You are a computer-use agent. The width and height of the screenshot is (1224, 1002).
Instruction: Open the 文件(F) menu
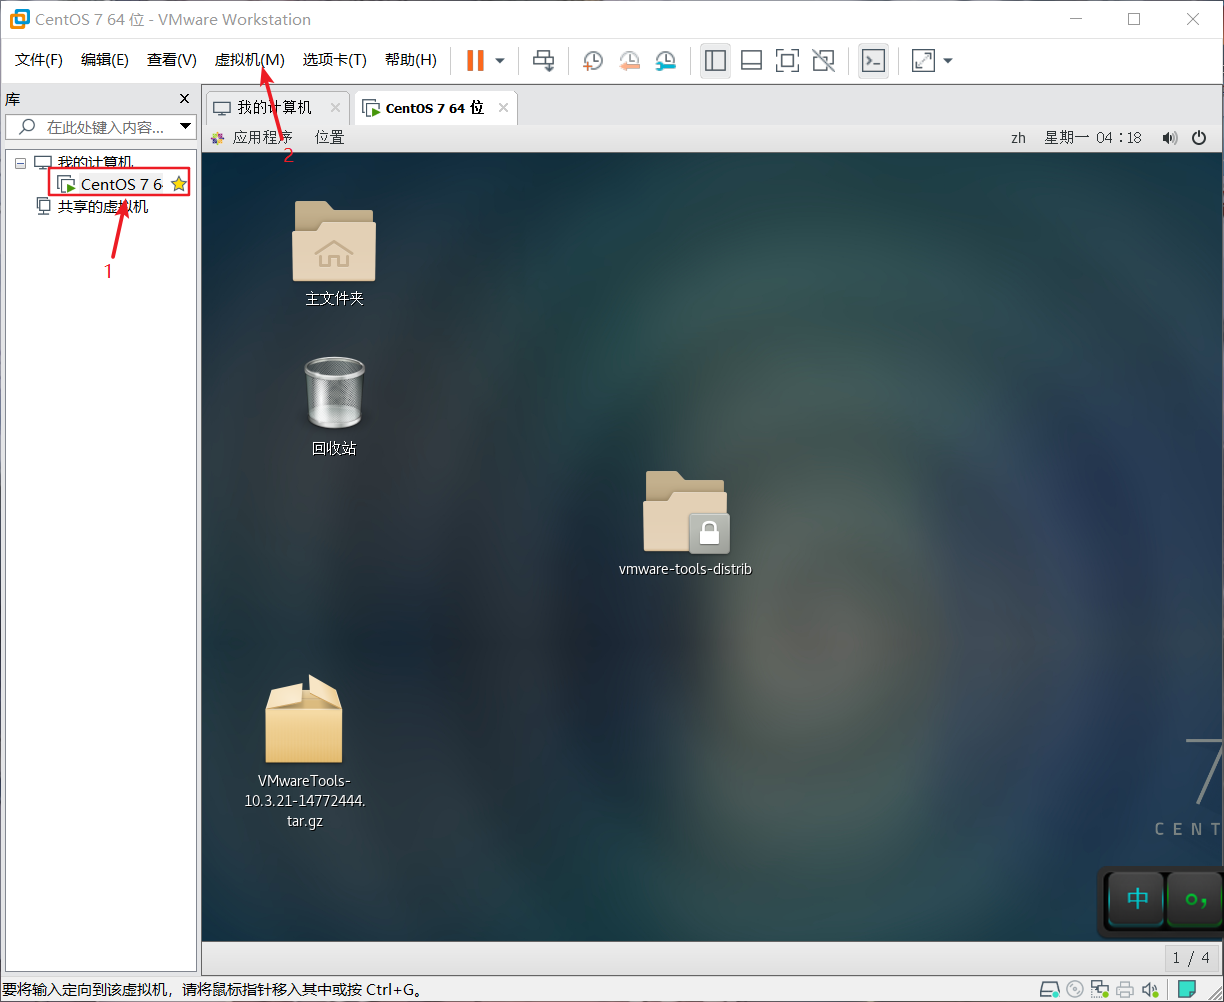pyautogui.click(x=39, y=60)
